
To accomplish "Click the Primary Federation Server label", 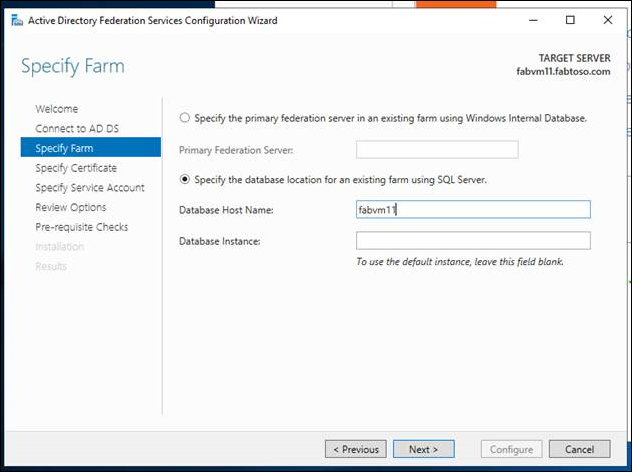I will pyautogui.click(x=236, y=150).
